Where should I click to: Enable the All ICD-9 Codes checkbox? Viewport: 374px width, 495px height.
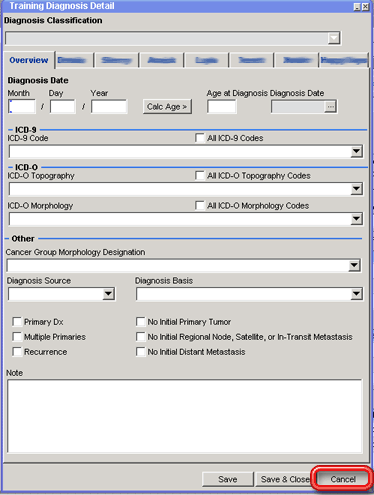pos(200,138)
